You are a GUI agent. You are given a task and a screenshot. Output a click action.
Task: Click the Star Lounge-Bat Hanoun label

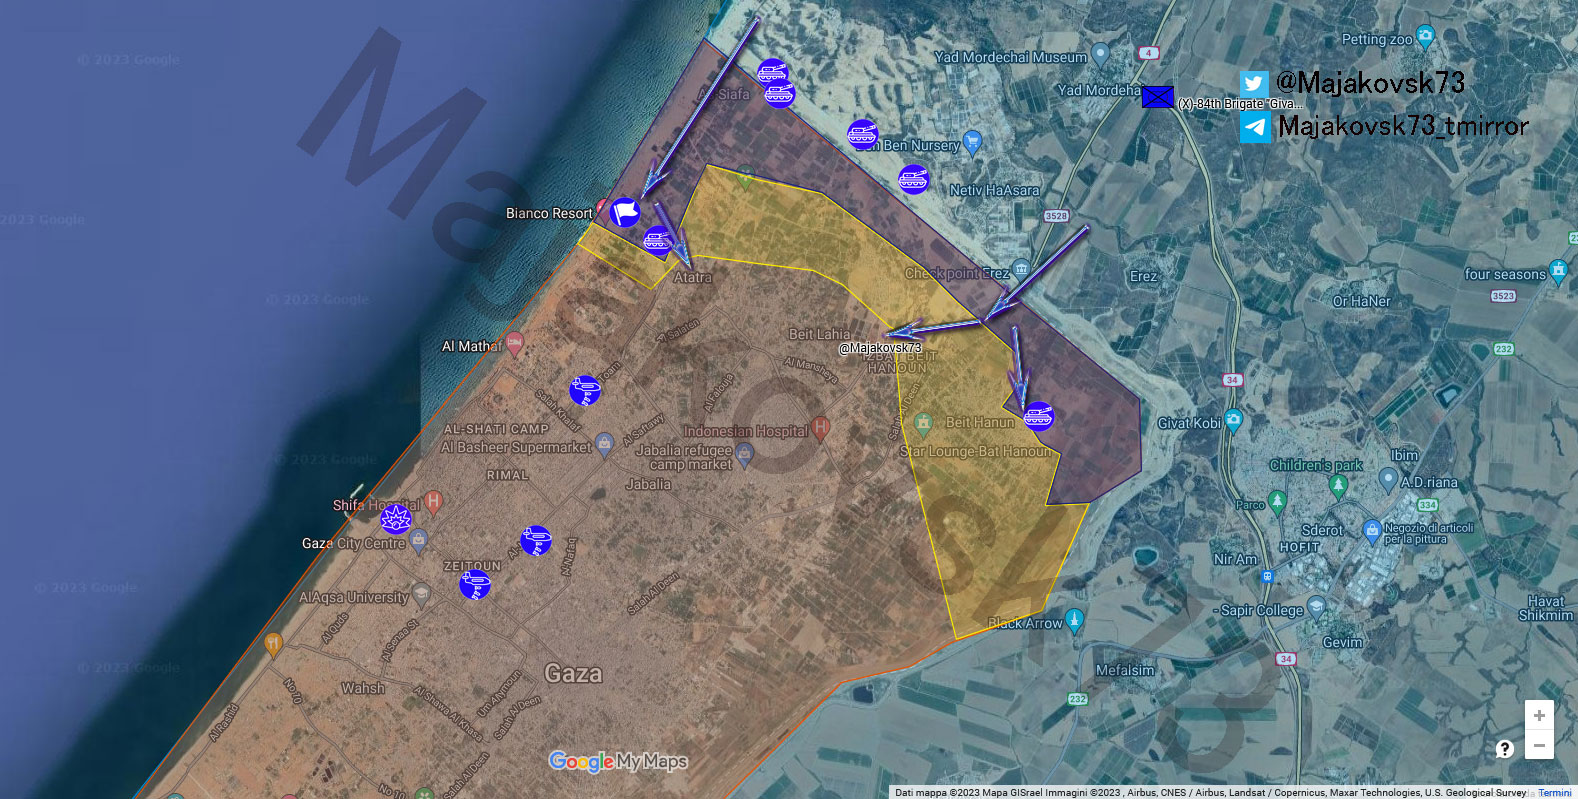tap(976, 452)
